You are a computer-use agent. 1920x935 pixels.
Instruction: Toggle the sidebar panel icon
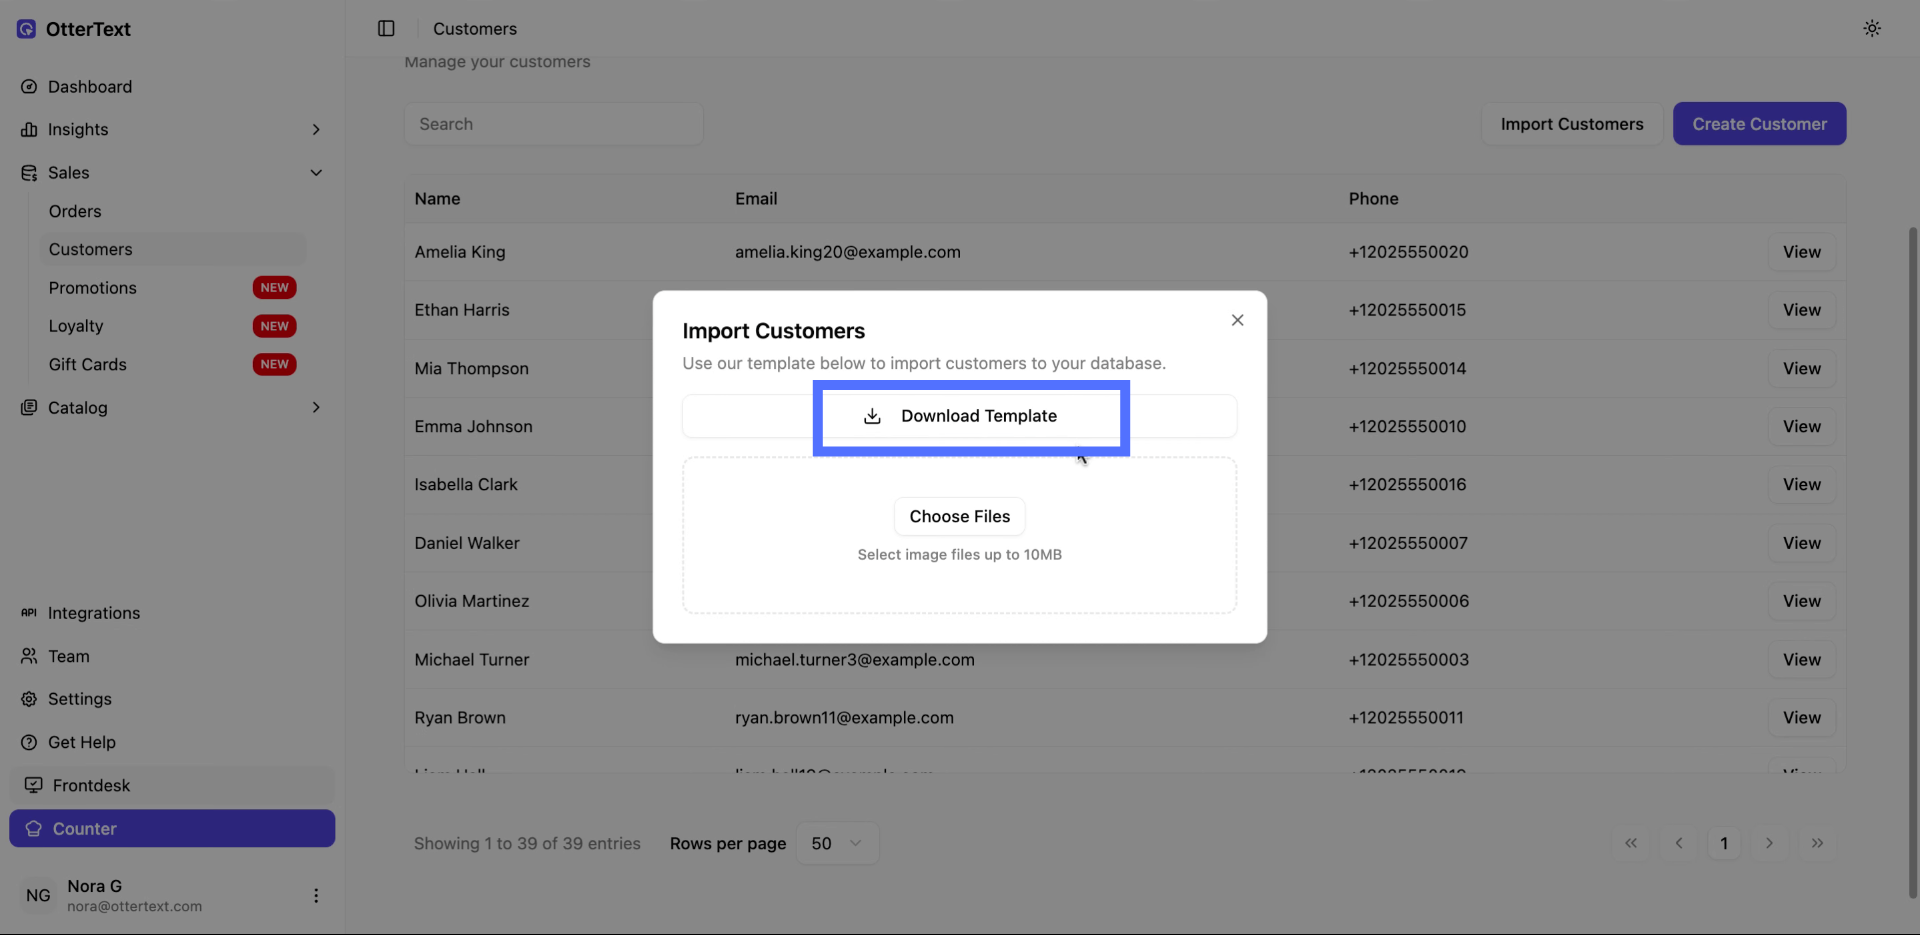tap(386, 29)
